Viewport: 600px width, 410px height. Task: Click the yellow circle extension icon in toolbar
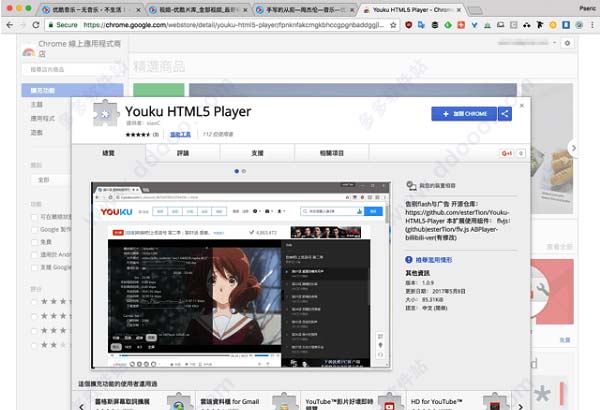click(x=553, y=25)
